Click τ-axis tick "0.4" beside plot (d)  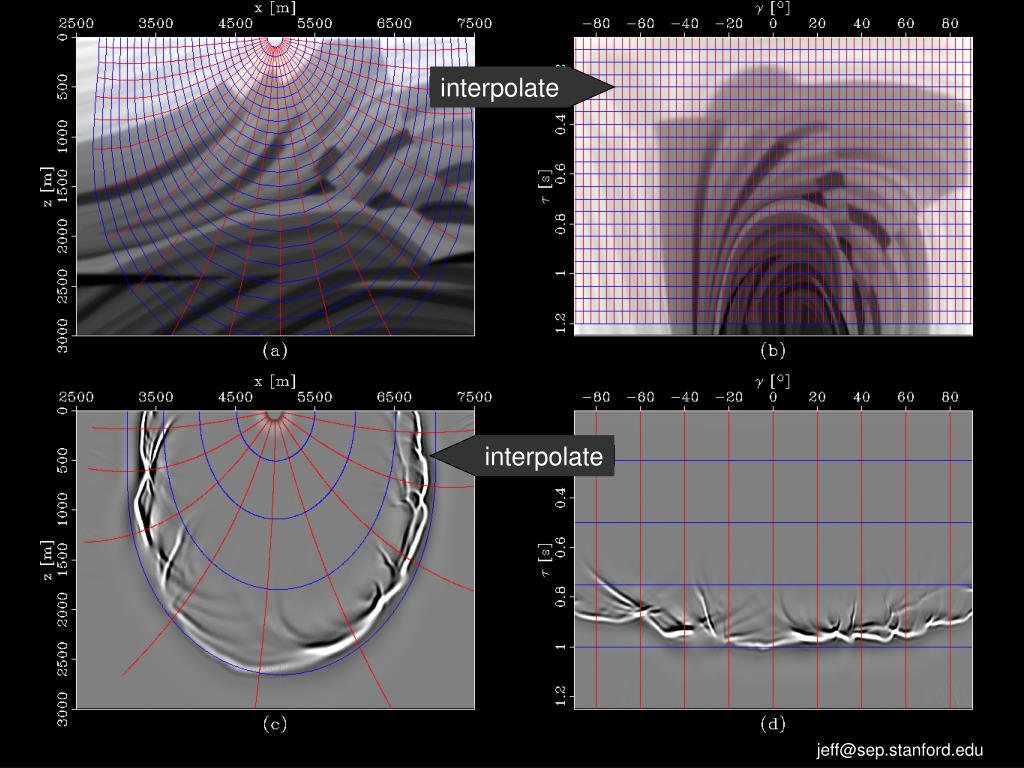(560, 498)
